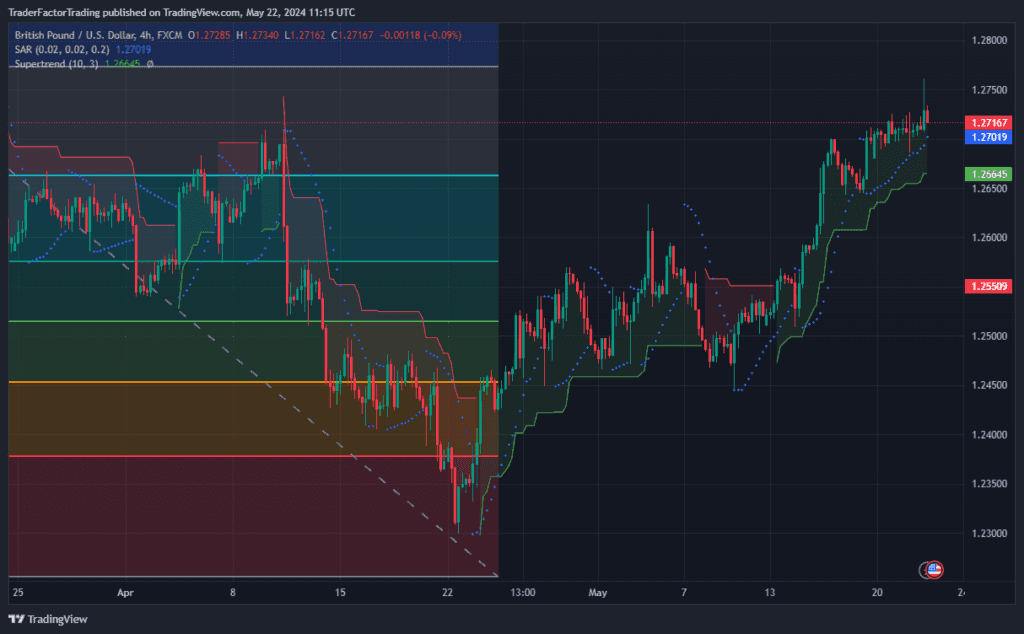
Task: Click the 1.27500 price axis value
Action: coord(989,90)
